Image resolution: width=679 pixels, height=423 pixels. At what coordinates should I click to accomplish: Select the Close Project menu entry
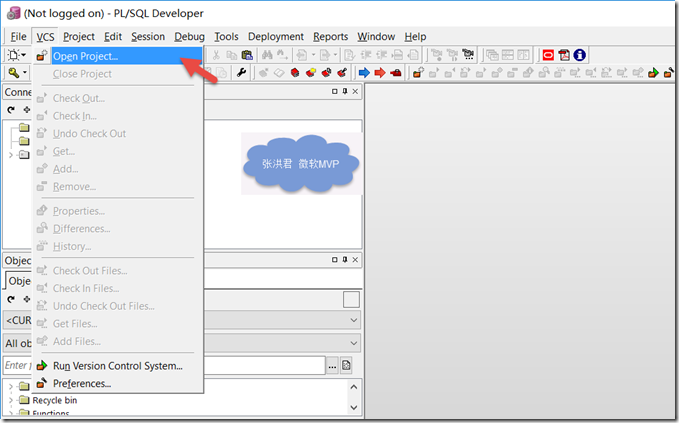118,74
